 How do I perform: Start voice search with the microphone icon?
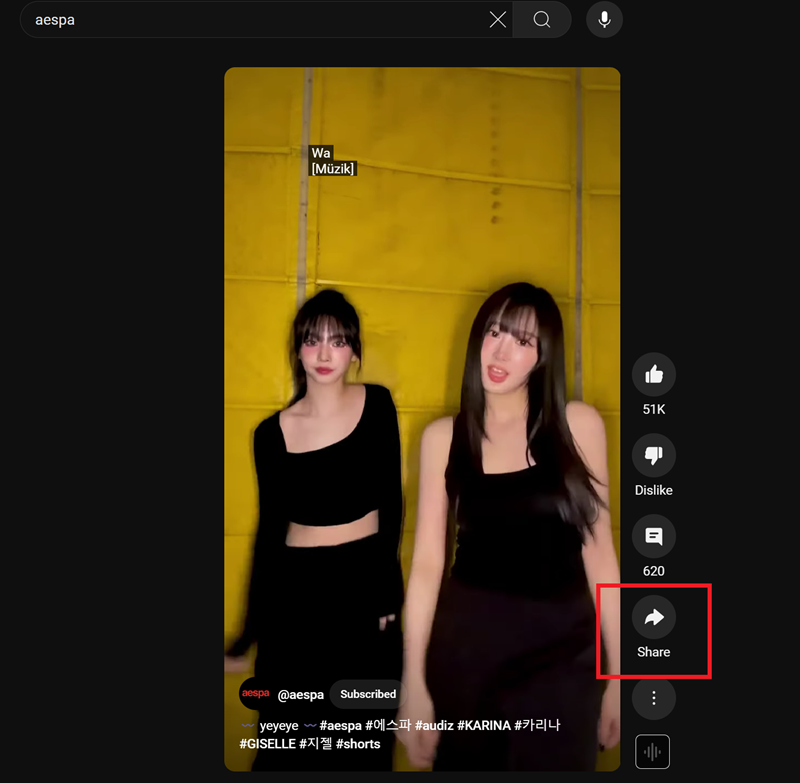click(x=604, y=20)
